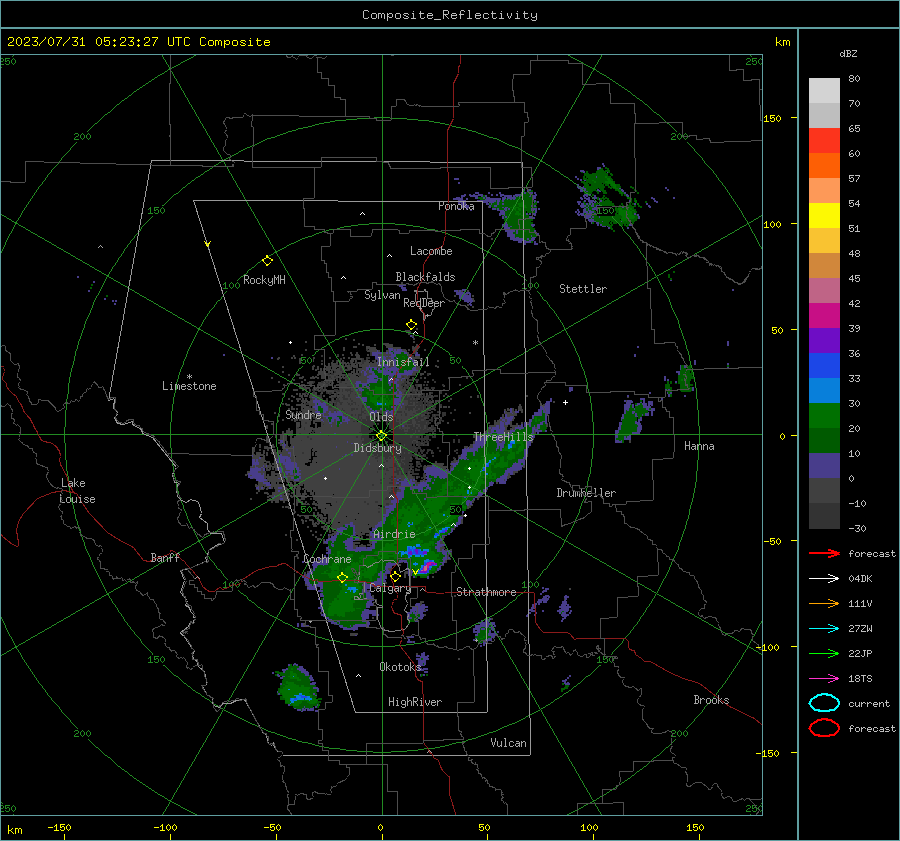Click the Ponoka city label
900x841 pixels.
point(456,206)
